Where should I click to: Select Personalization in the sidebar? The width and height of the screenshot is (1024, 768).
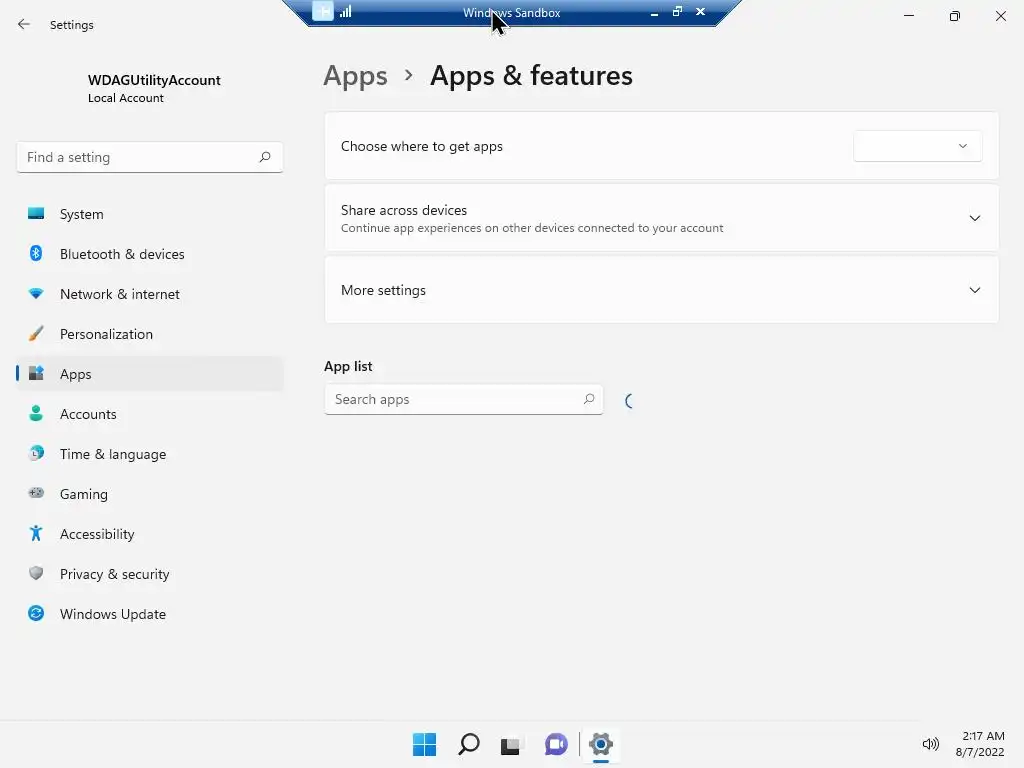(x=150, y=334)
